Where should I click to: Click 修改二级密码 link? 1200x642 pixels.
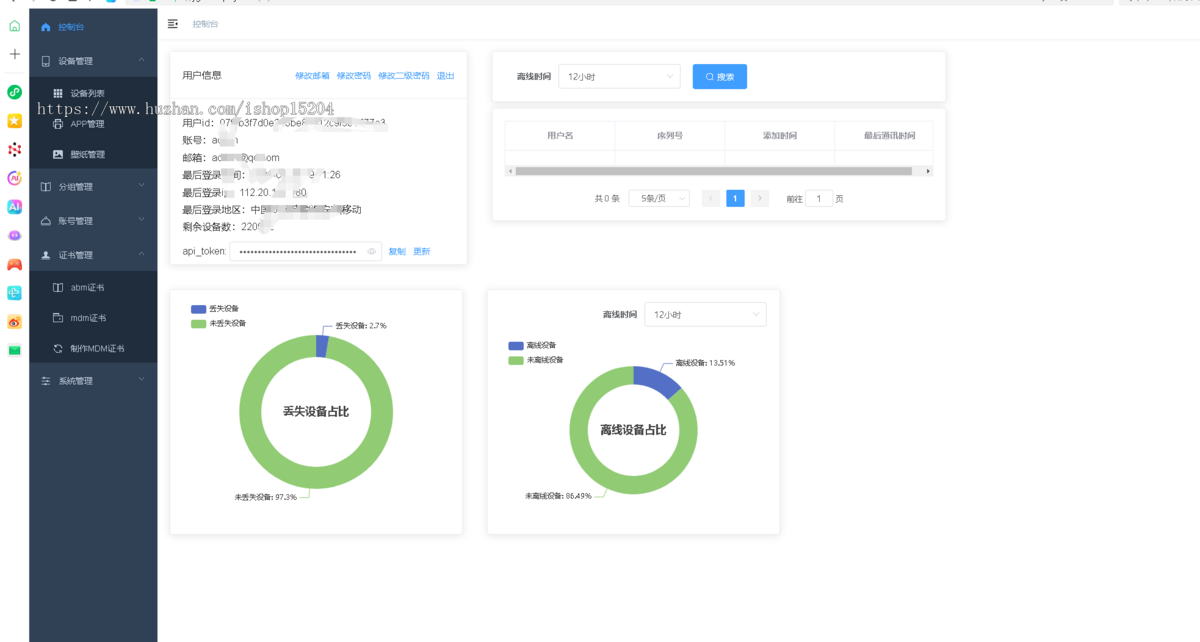coord(404,75)
